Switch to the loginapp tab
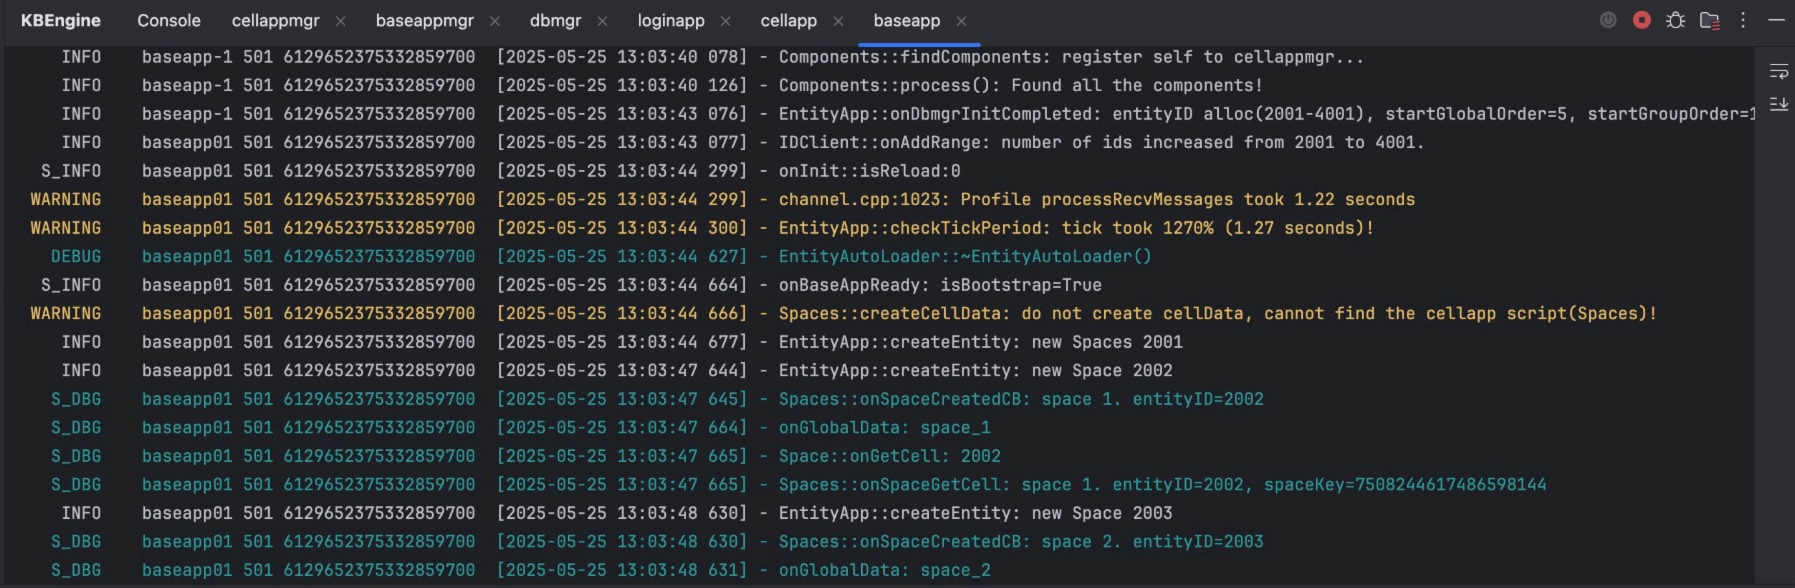 coord(671,21)
